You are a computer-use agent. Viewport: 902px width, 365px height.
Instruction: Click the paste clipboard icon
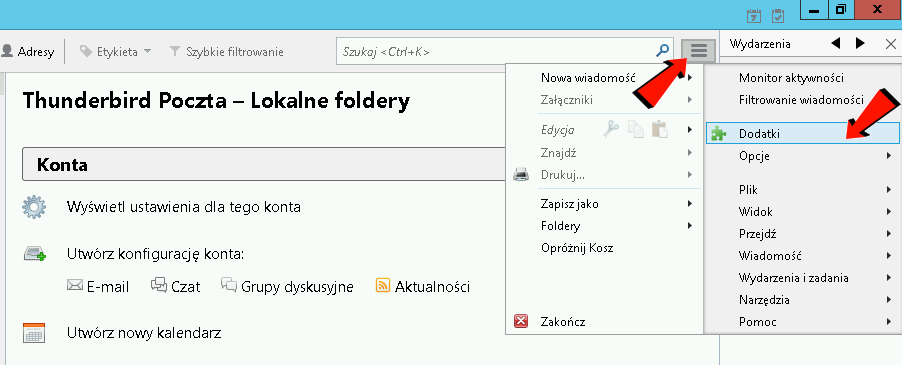[x=660, y=130]
